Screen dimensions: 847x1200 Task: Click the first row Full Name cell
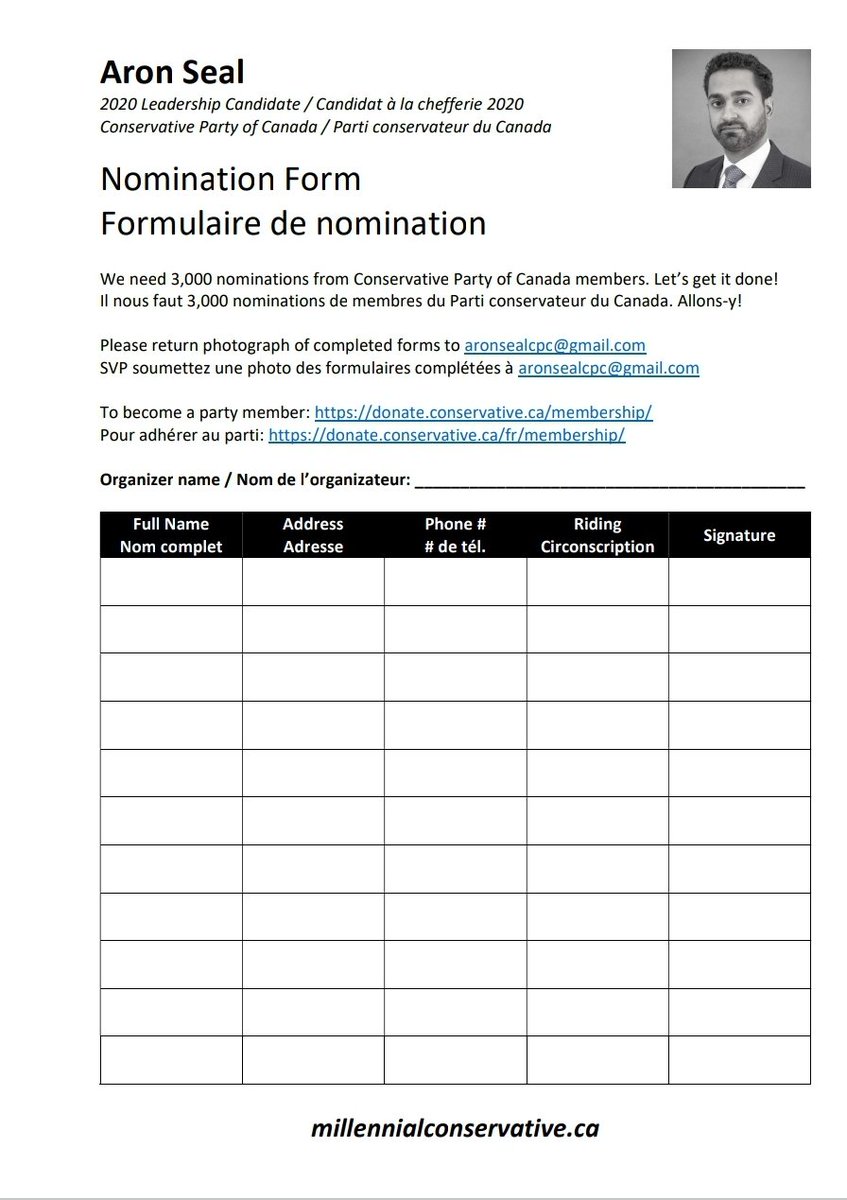pyautogui.click(x=171, y=582)
